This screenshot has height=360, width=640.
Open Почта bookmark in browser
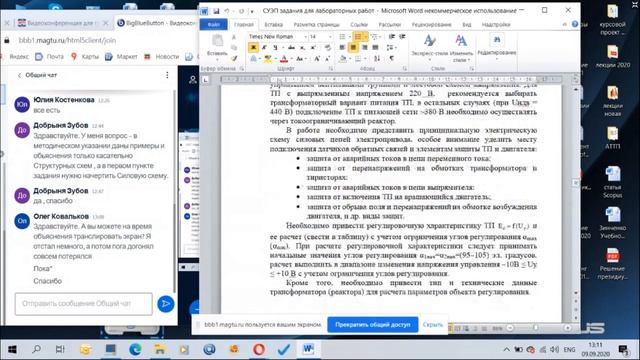[x=50, y=56]
